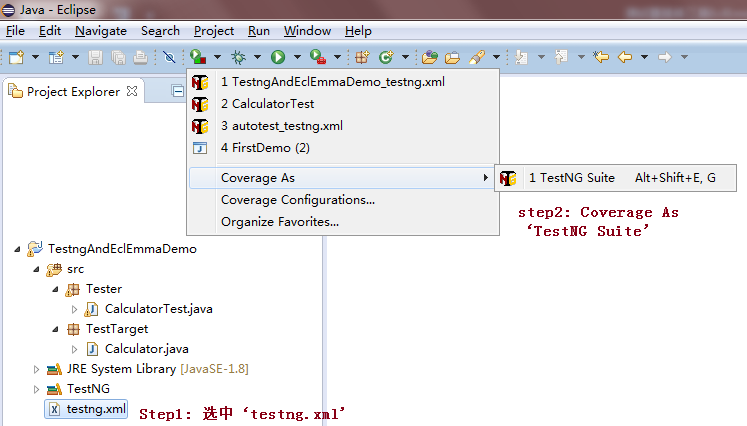This screenshot has width=747, height=426.
Task: Click the Open Type folder icon
Action: 430,57
